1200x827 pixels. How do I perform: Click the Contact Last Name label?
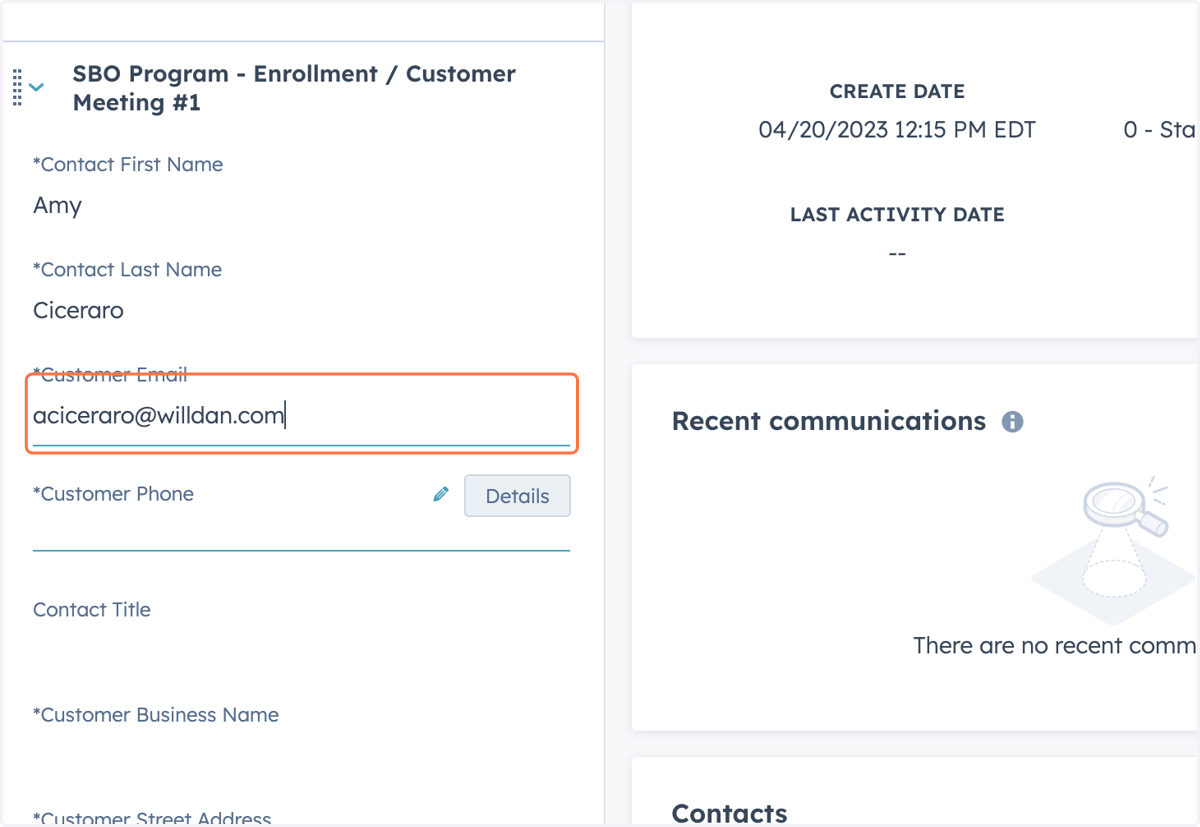tap(128, 270)
